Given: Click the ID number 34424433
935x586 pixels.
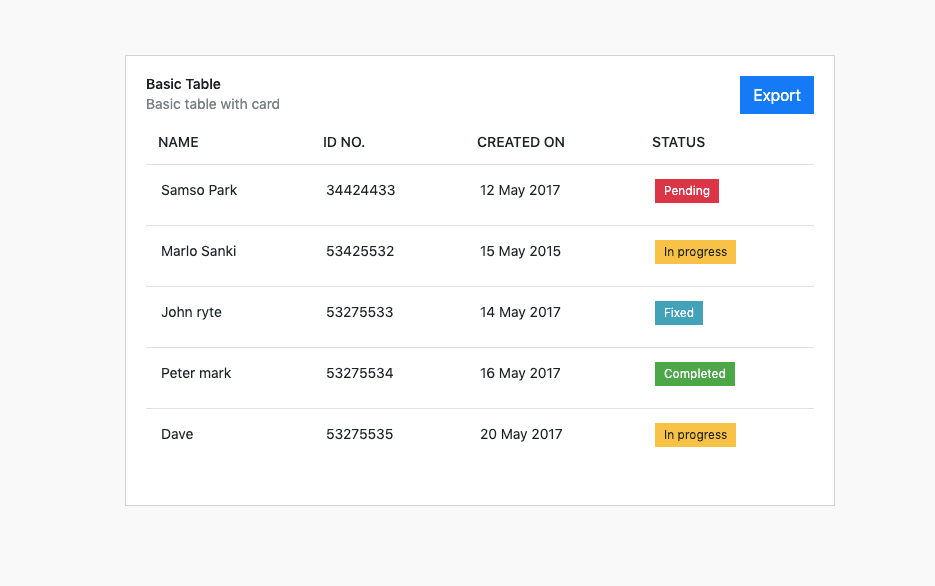Looking at the screenshot, I should (360, 190).
